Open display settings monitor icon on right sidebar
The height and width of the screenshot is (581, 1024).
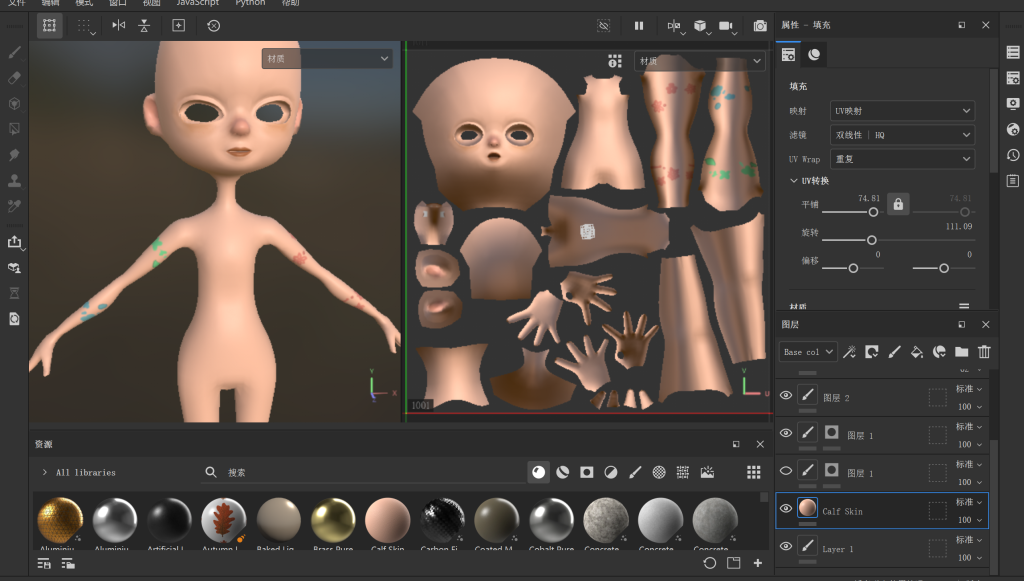point(1013,104)
